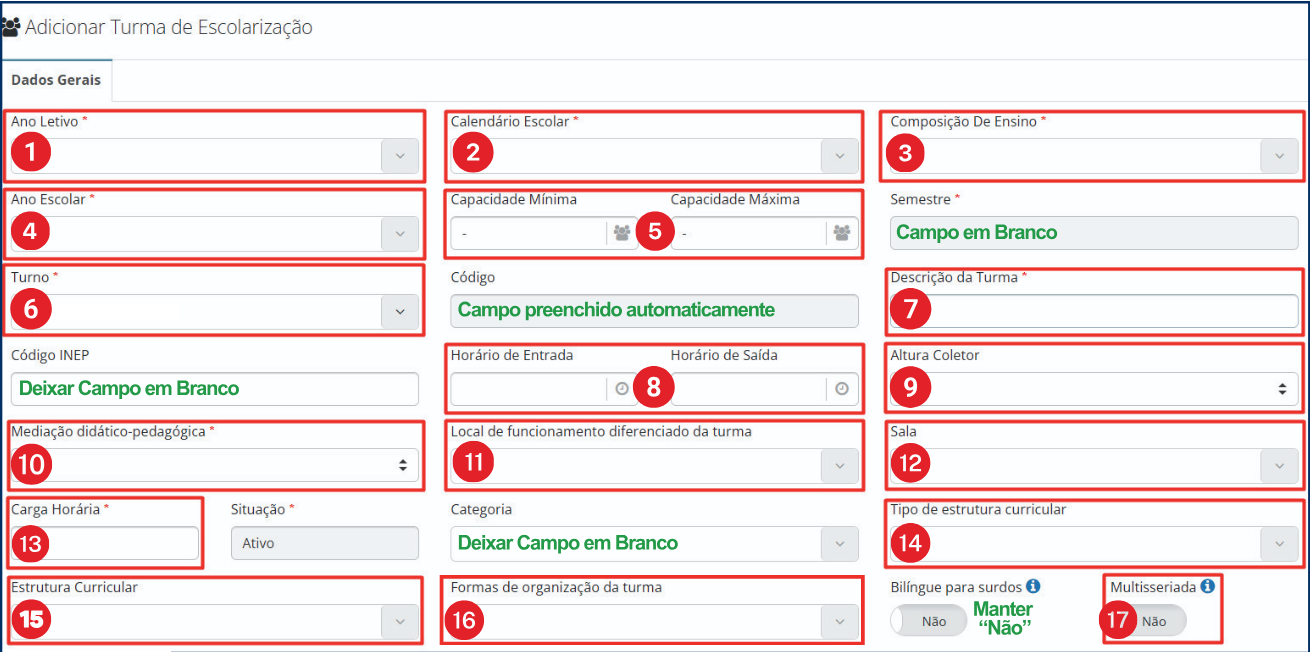Expand the Formas de organização da turma dropdown
This screenshot has width=1310, height=652.
[839, 621]
